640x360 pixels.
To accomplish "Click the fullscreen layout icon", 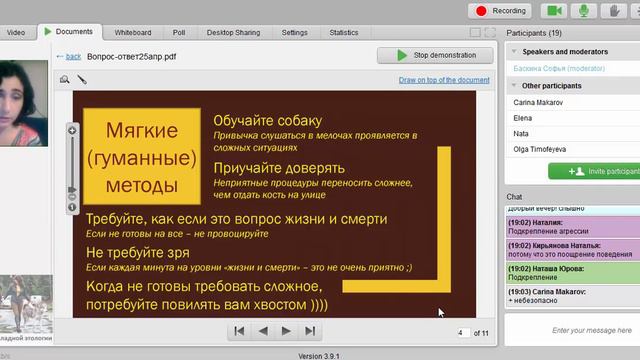I will (x=490, y=32).
